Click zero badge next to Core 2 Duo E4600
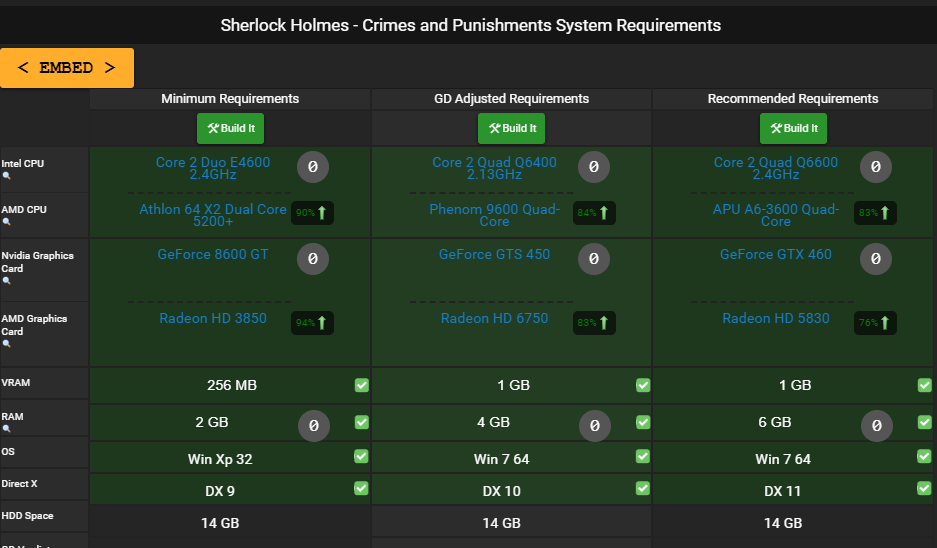The image size is (937, 548). (313, 167)
